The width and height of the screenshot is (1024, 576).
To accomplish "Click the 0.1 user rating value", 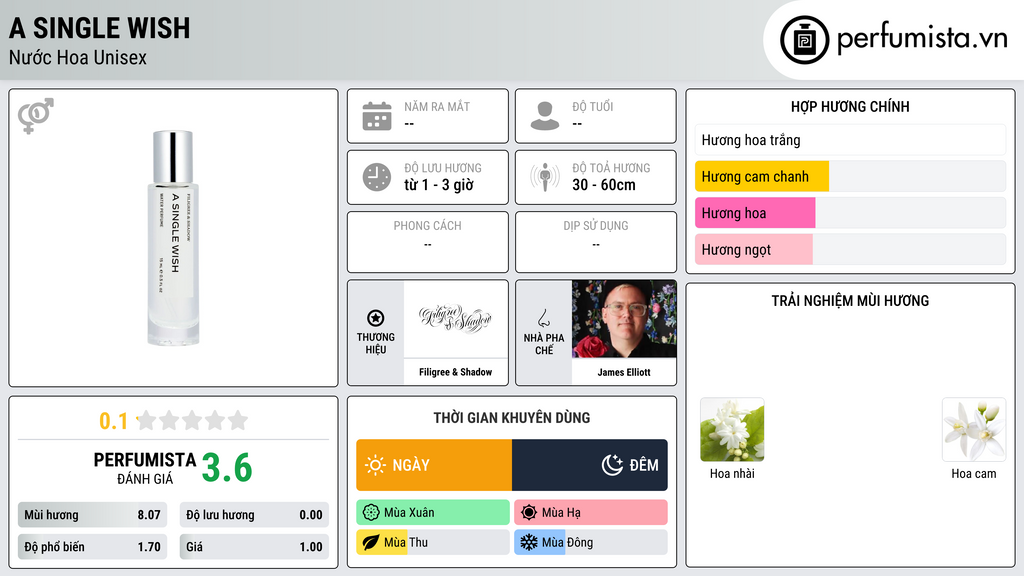I will 113,421.
